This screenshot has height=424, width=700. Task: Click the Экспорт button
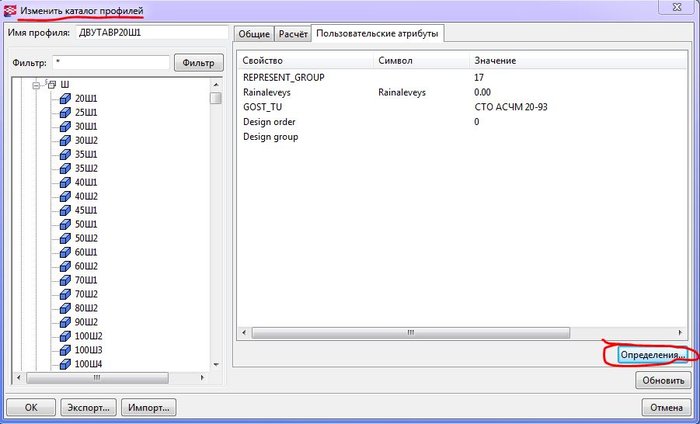pyautogui.click(x=88, y=407)
